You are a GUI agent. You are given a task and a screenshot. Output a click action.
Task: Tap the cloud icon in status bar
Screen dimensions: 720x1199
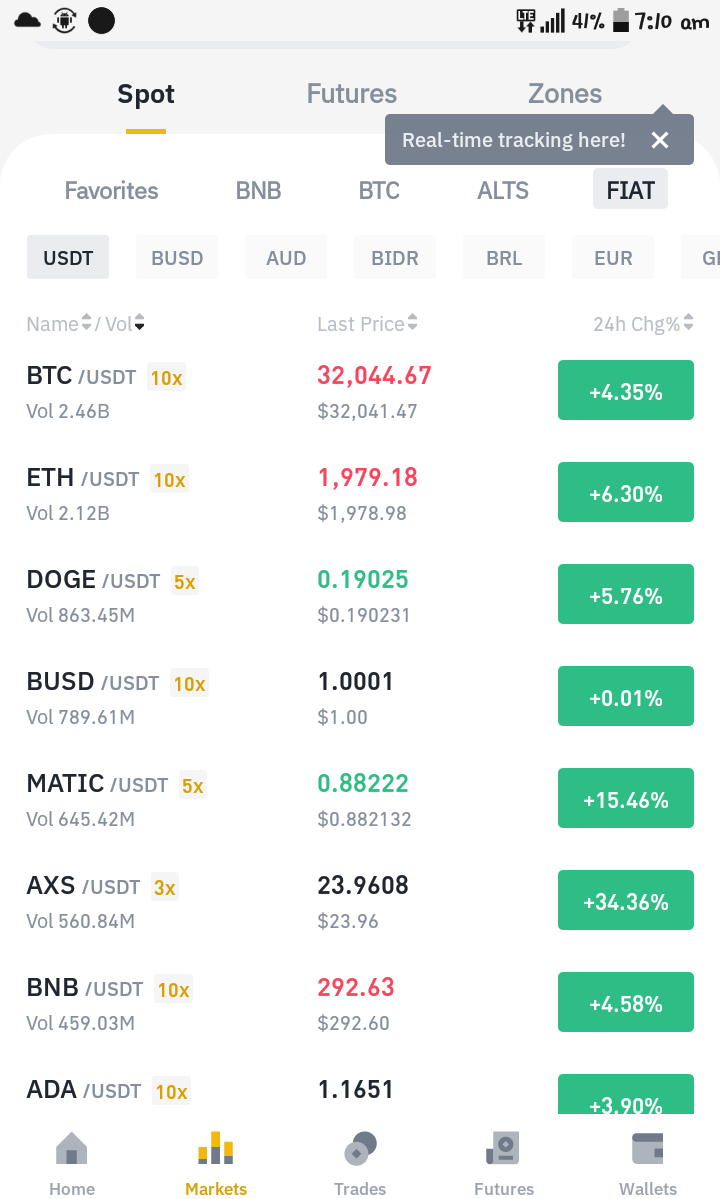pos(28,21)
